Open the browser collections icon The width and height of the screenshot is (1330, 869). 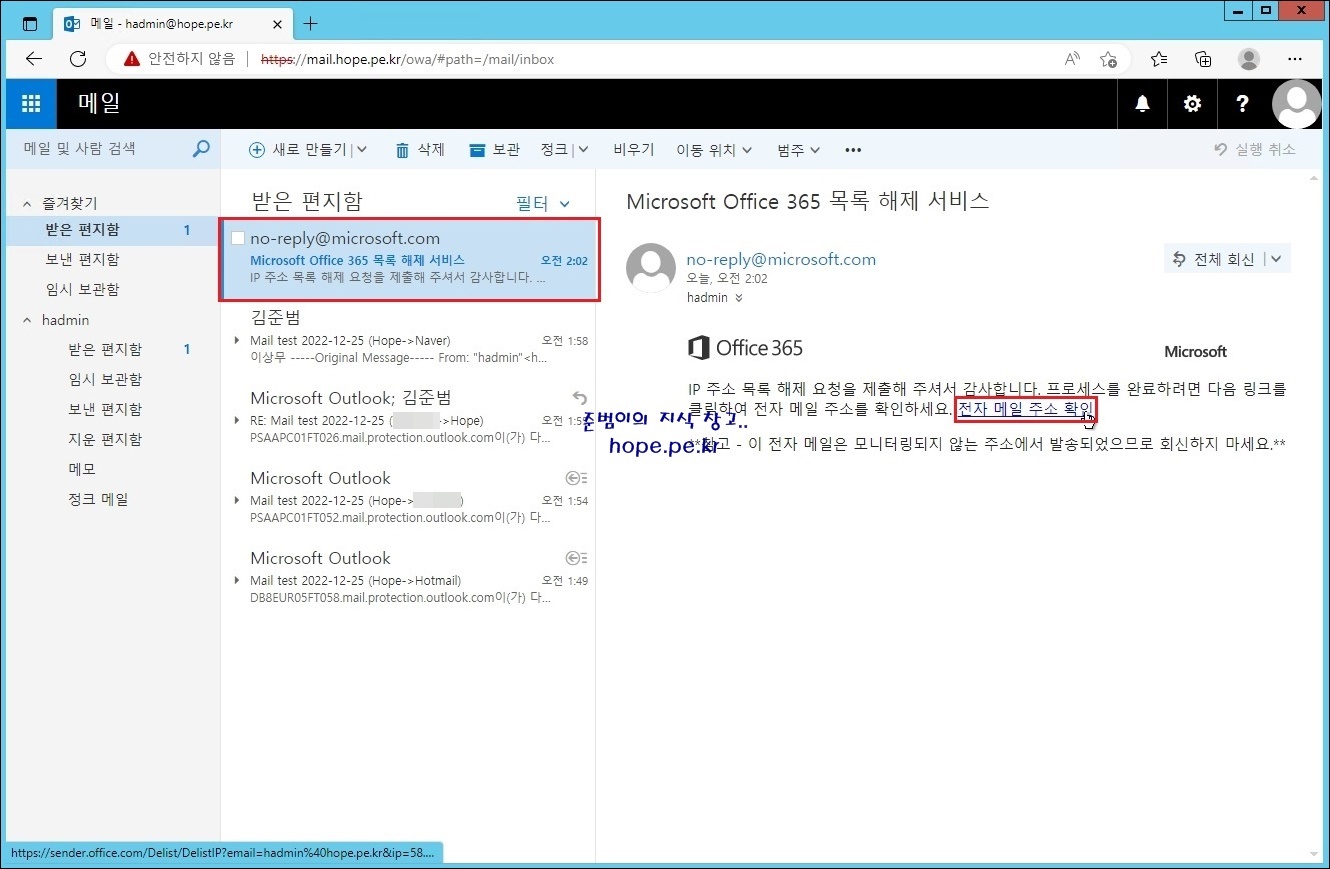pyautogui.click(x=1203, y=59)
